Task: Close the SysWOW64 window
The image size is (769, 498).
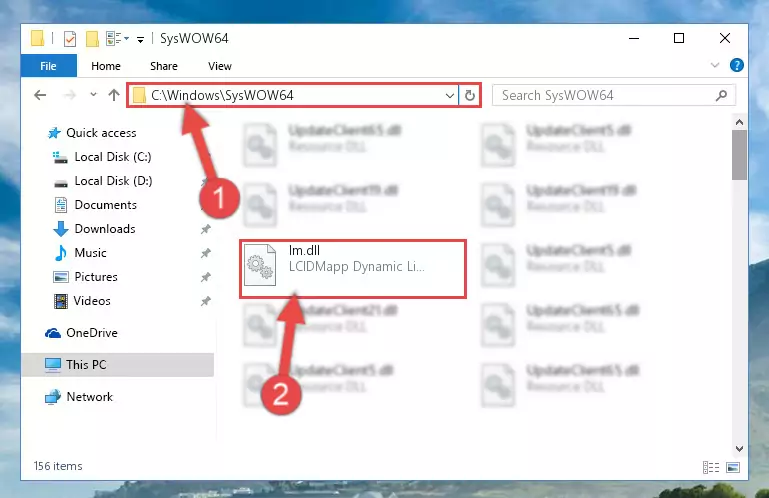Action: pos(724,38)
